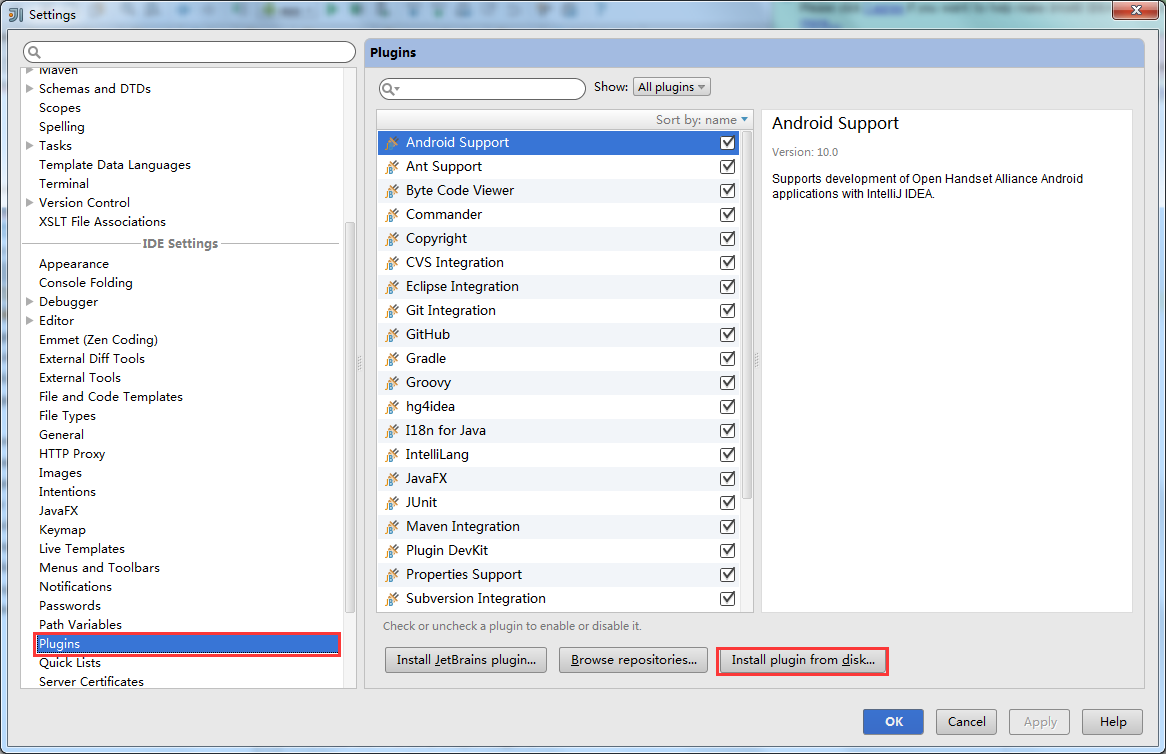Uncheck the GitHub plugin checkbox
The height and width of the screenshot is (754, 1166).
pos(727,335)
